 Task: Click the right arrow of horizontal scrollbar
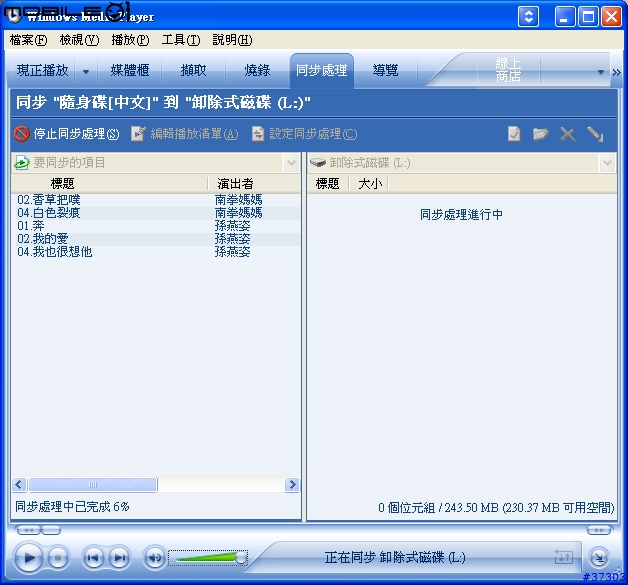coord(292,484)
